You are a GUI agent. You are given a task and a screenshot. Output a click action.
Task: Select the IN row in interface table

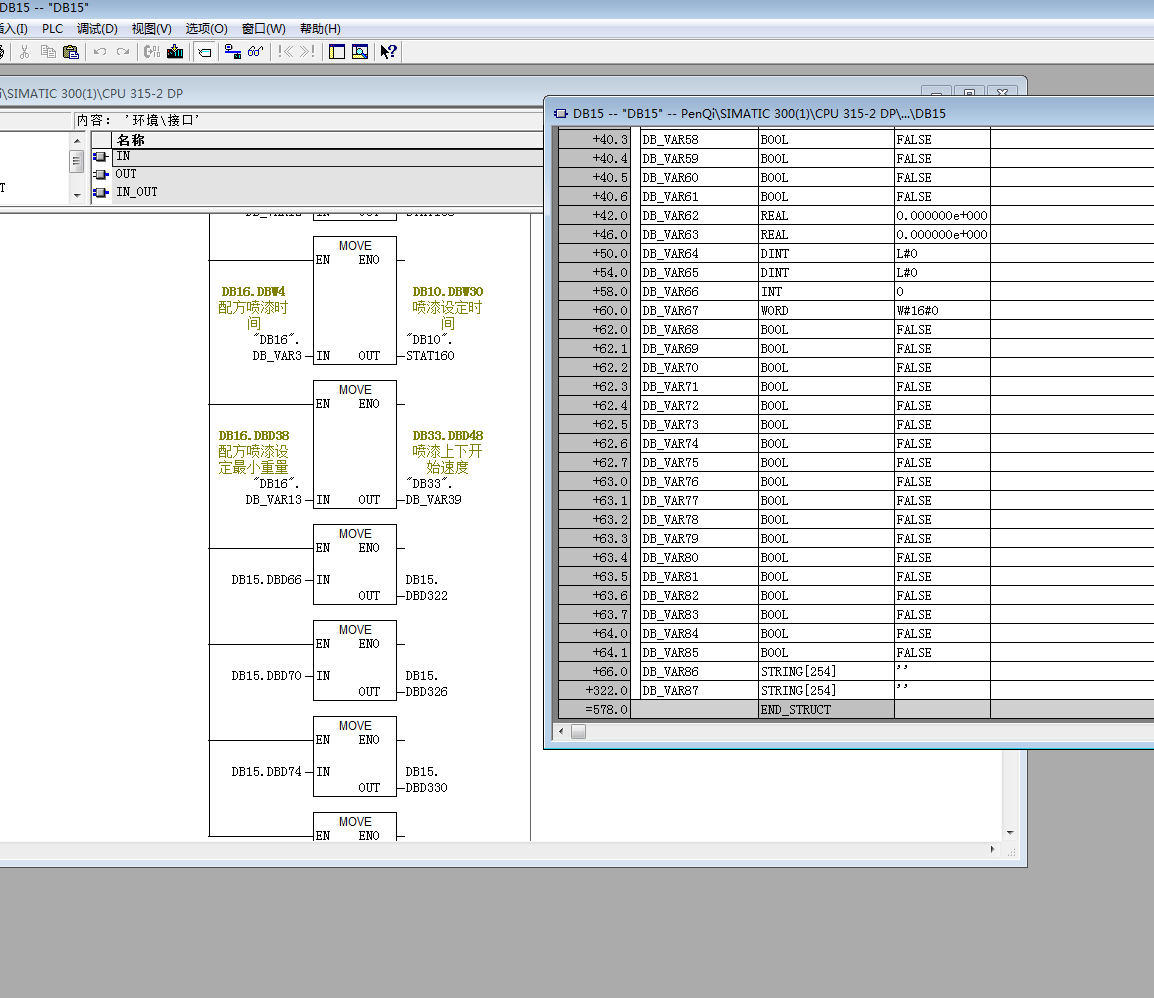[x=328, y=157]
